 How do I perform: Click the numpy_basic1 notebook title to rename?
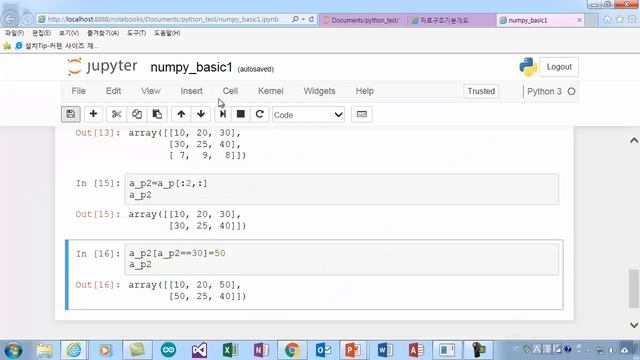(x=191, y=67)
